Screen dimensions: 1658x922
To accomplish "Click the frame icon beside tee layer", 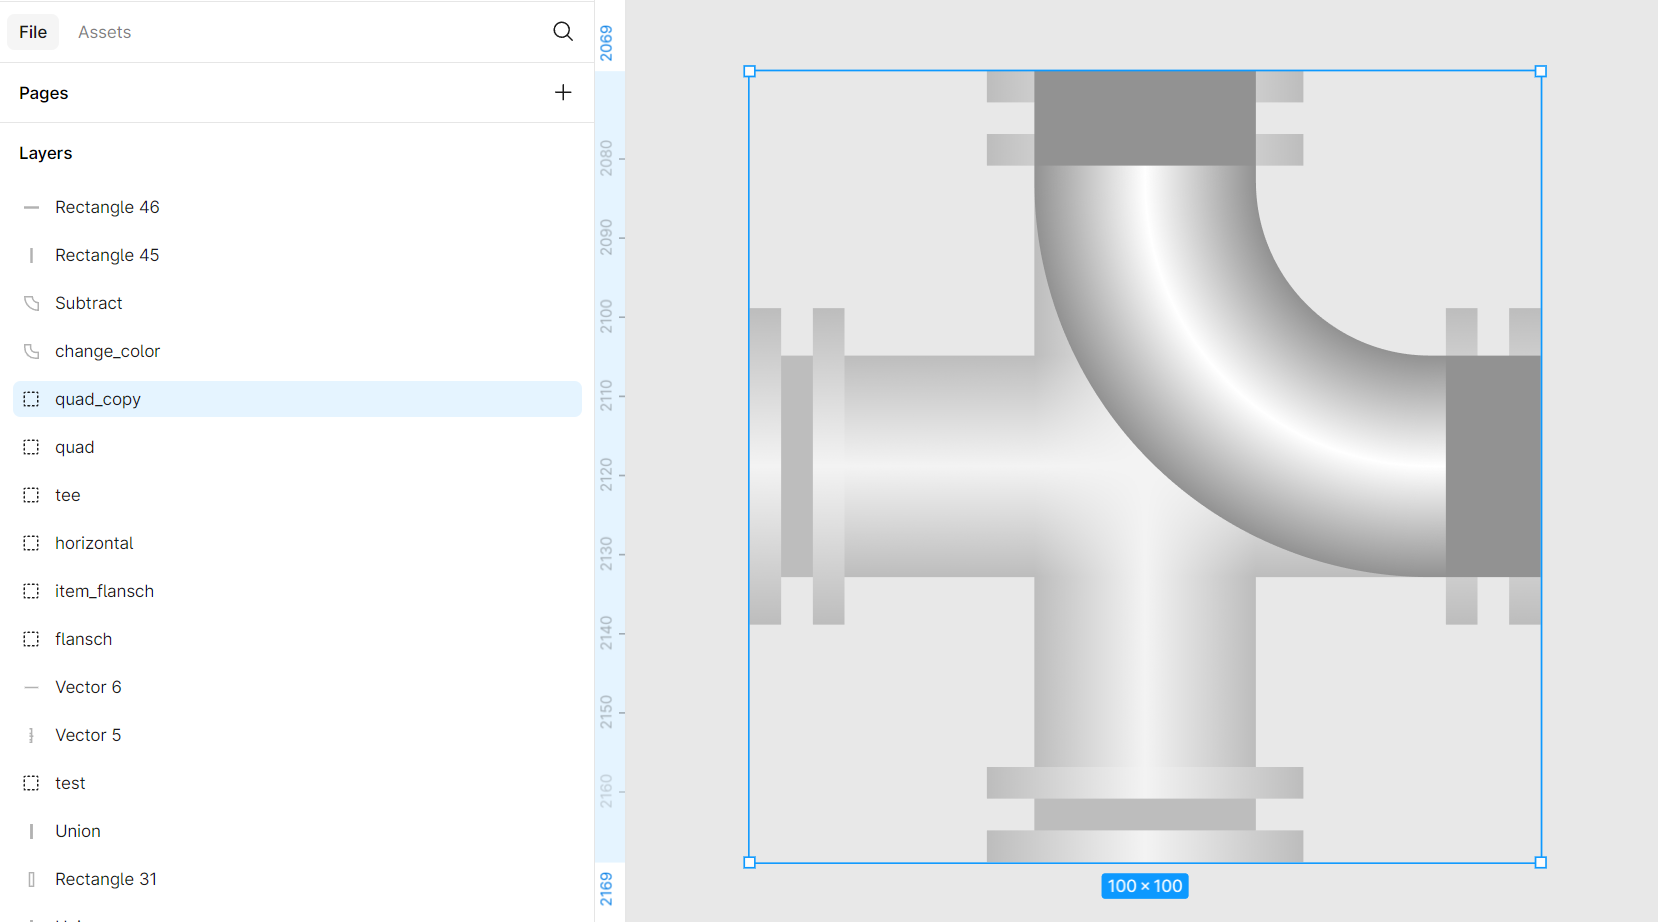I will [x=32, y=495].
